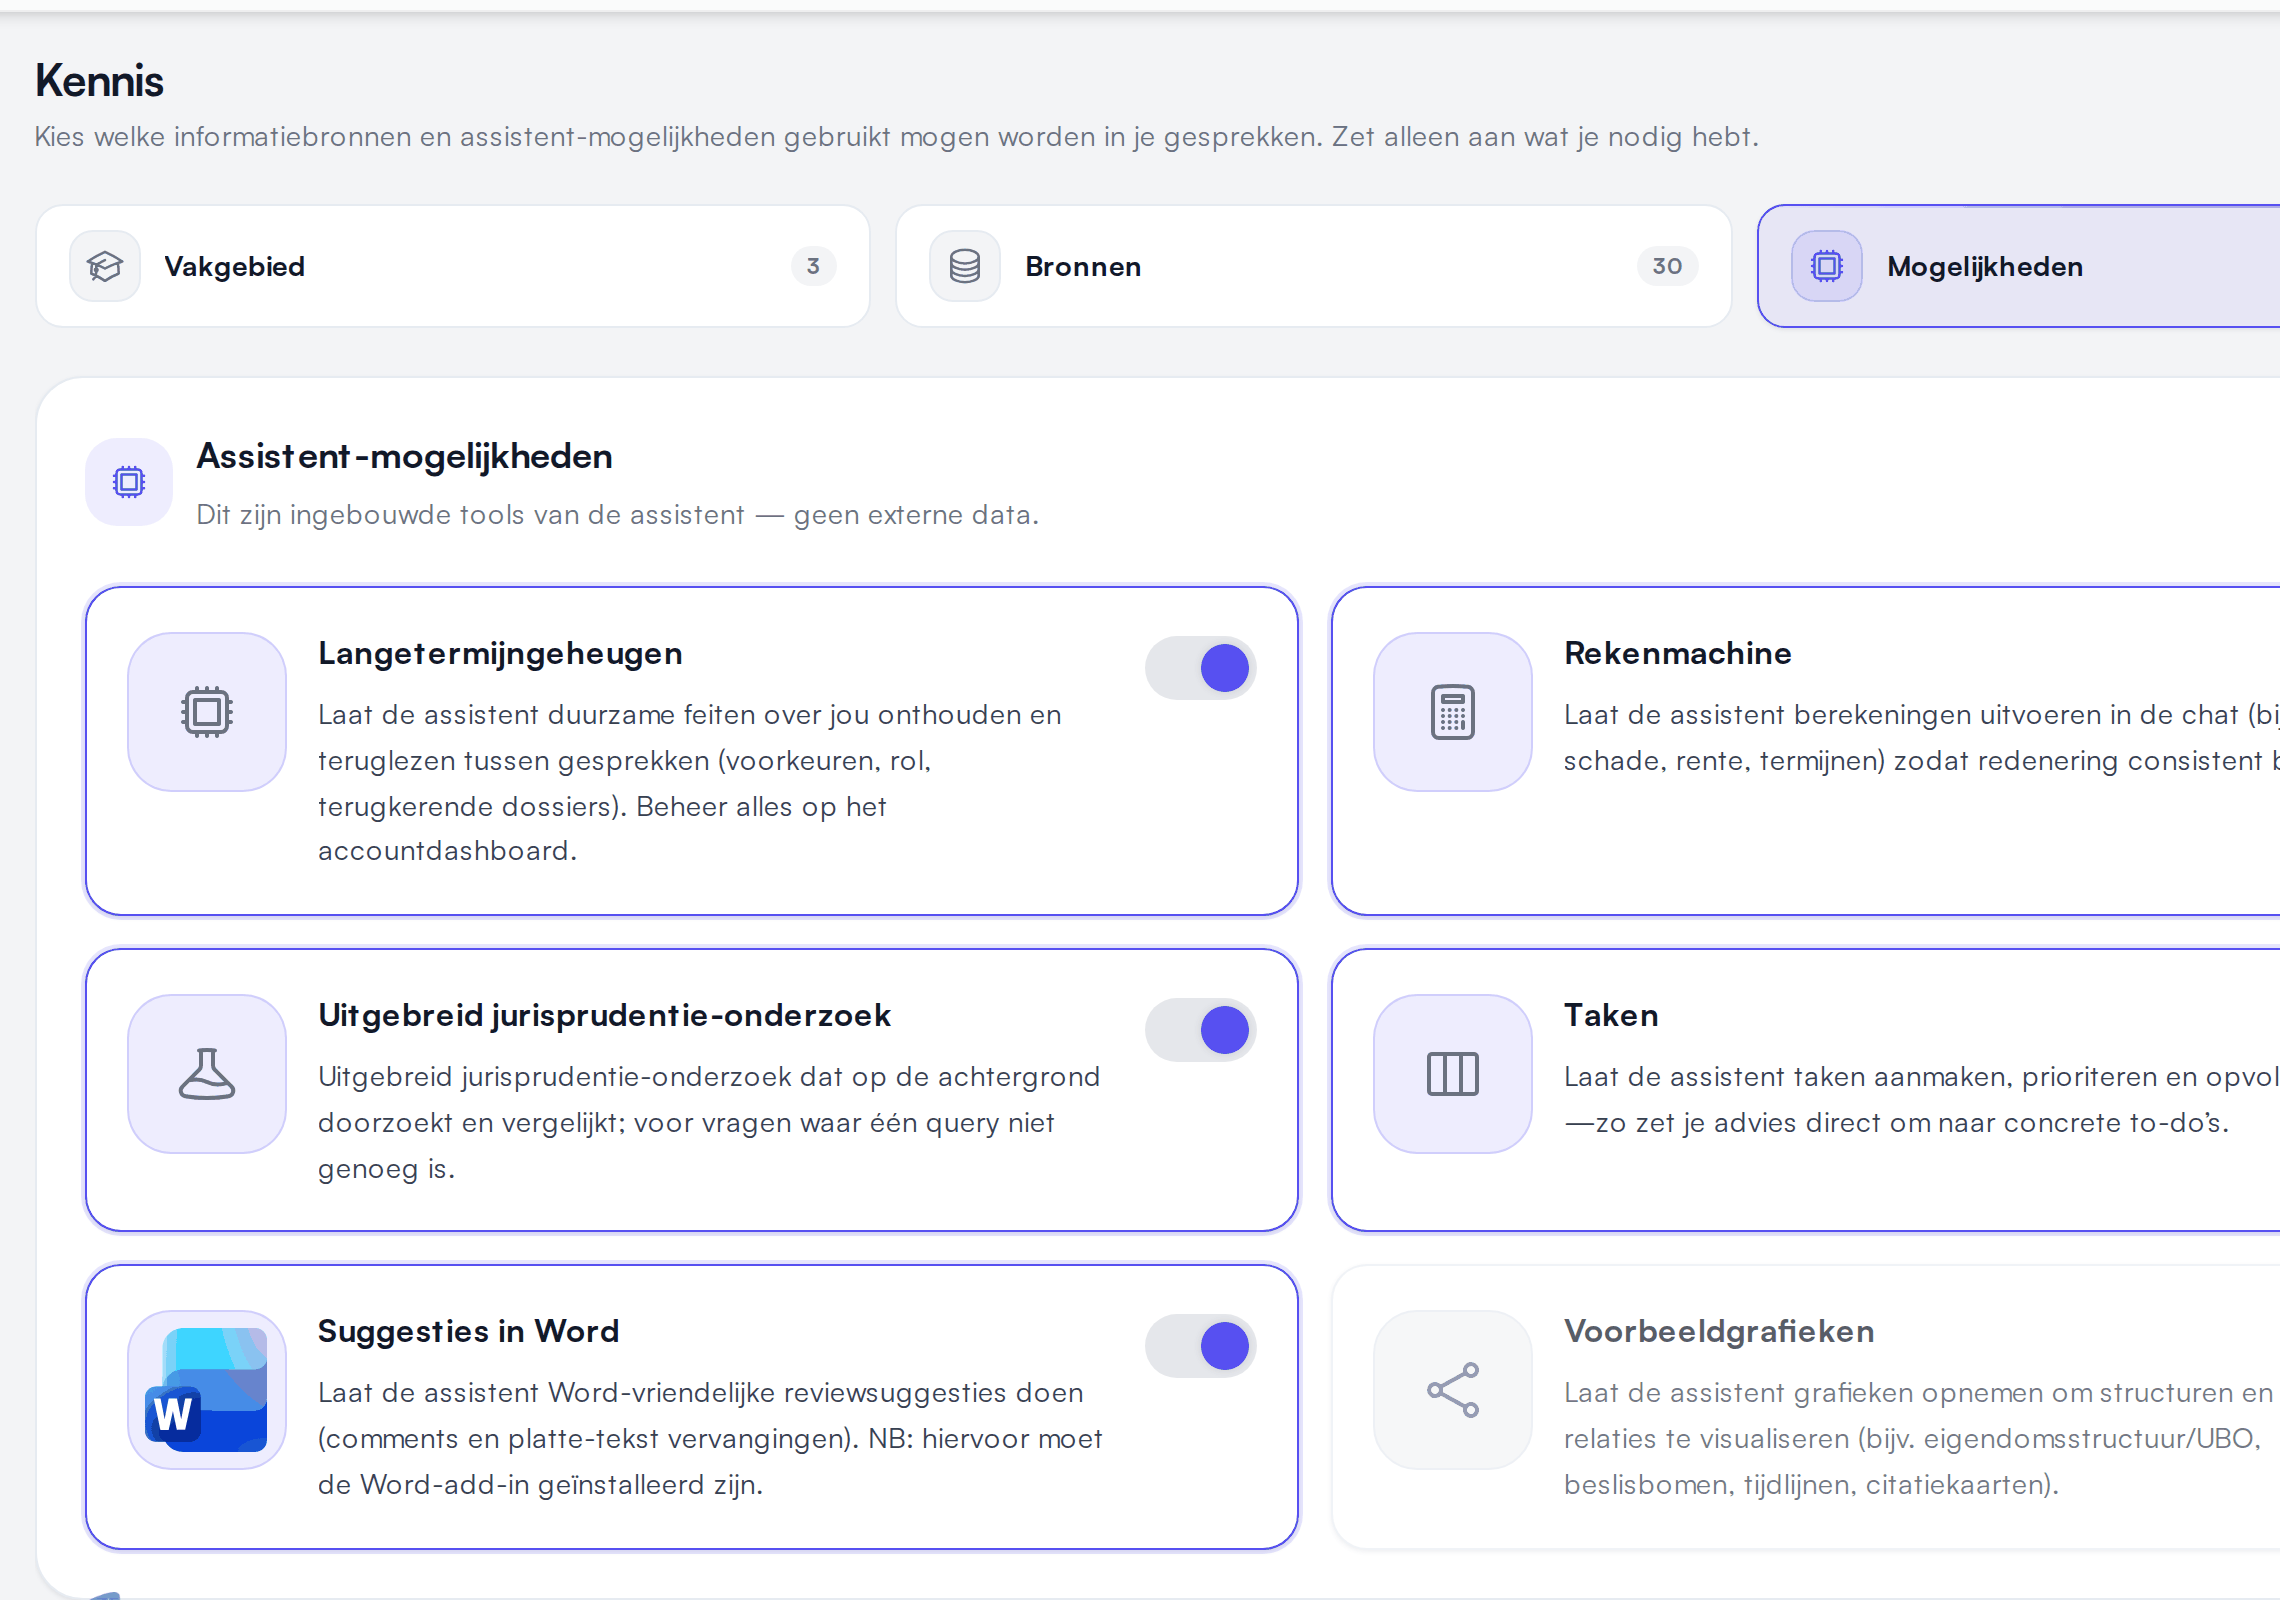Click the Uitgebreid jurisprudentie-onderzoek title
Screen dimensions: 2280x1600
(x=605, y=1015)
